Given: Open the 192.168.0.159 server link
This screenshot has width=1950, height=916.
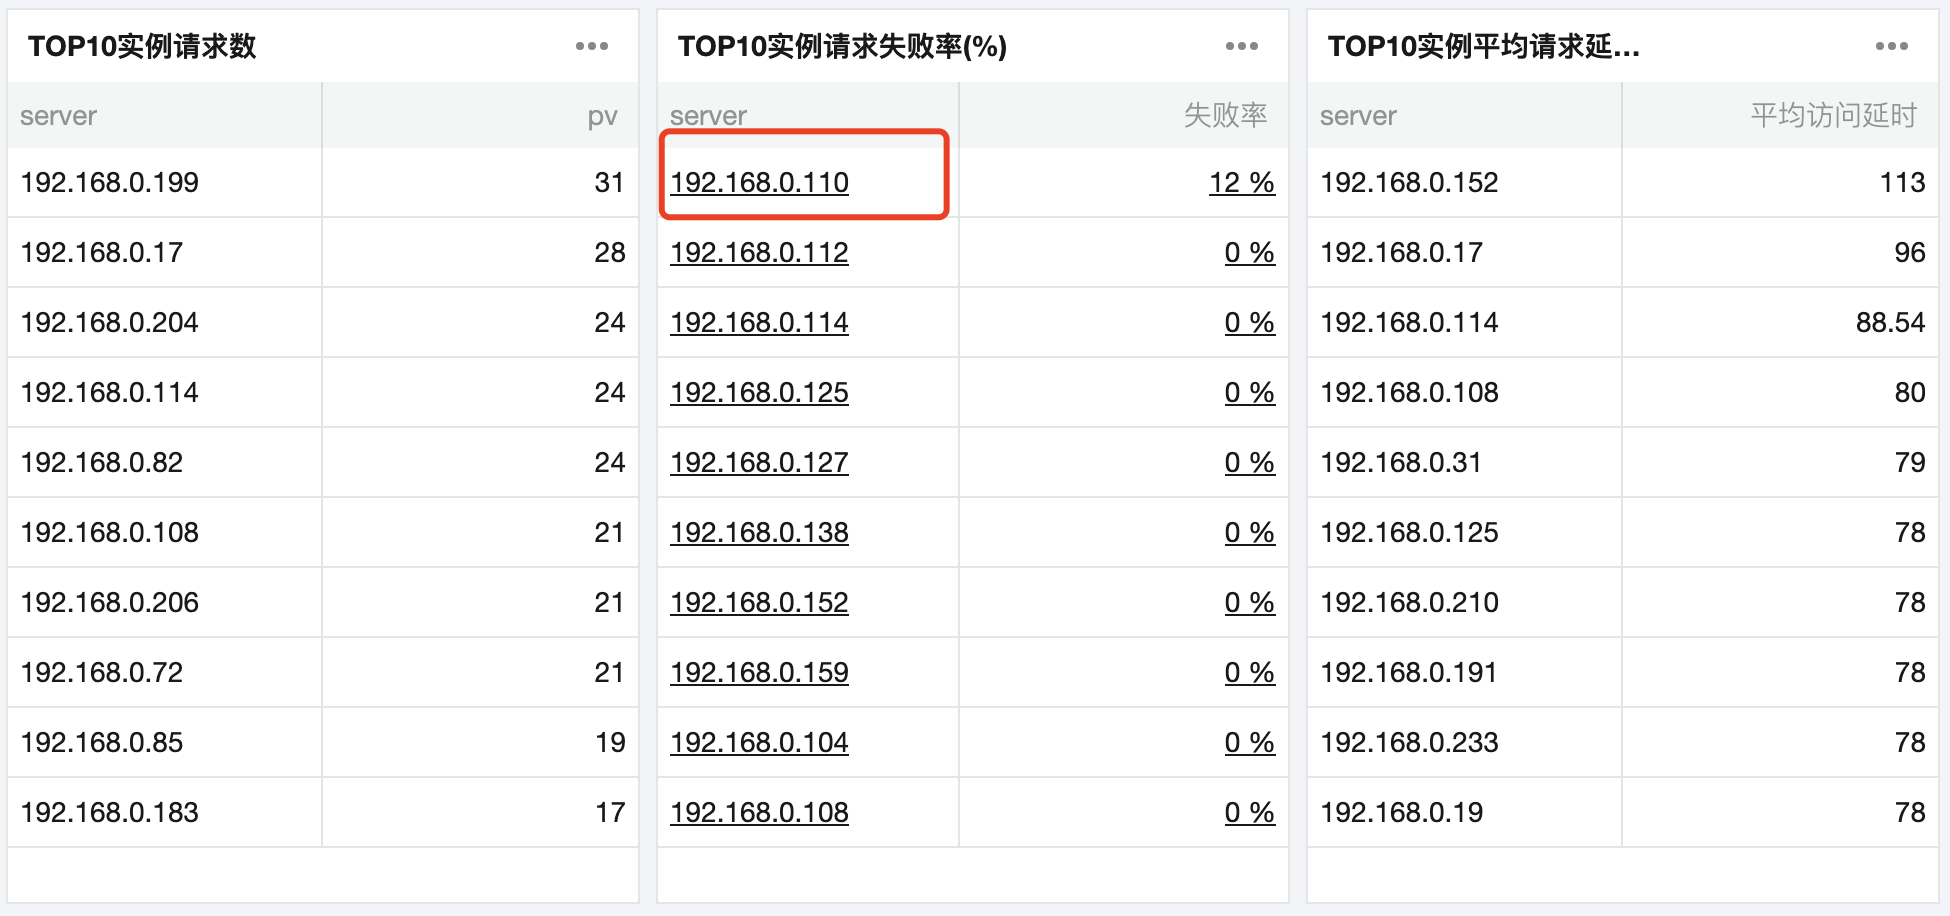Looking at the screenshot, I should tap(759, 673).
